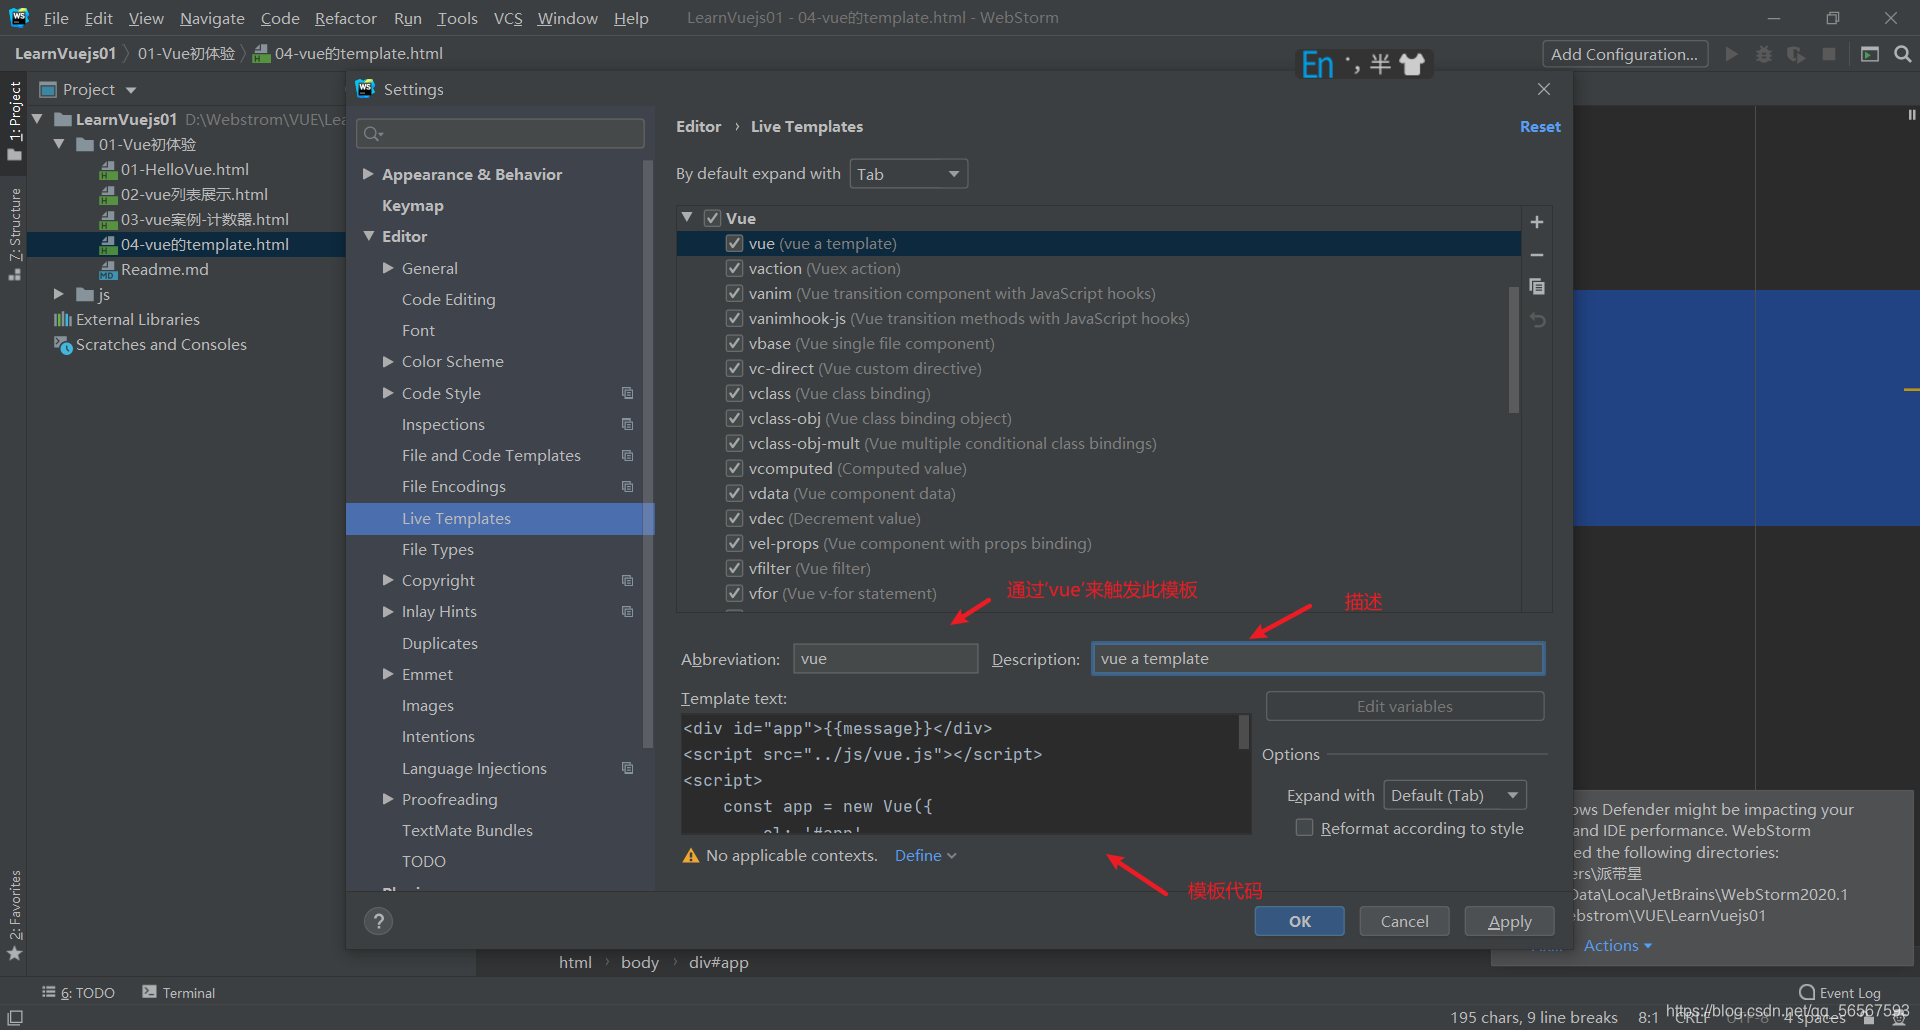Click the Cancel button
This screenshot has height=1030, width=1920.
(x=1404, y=921)
